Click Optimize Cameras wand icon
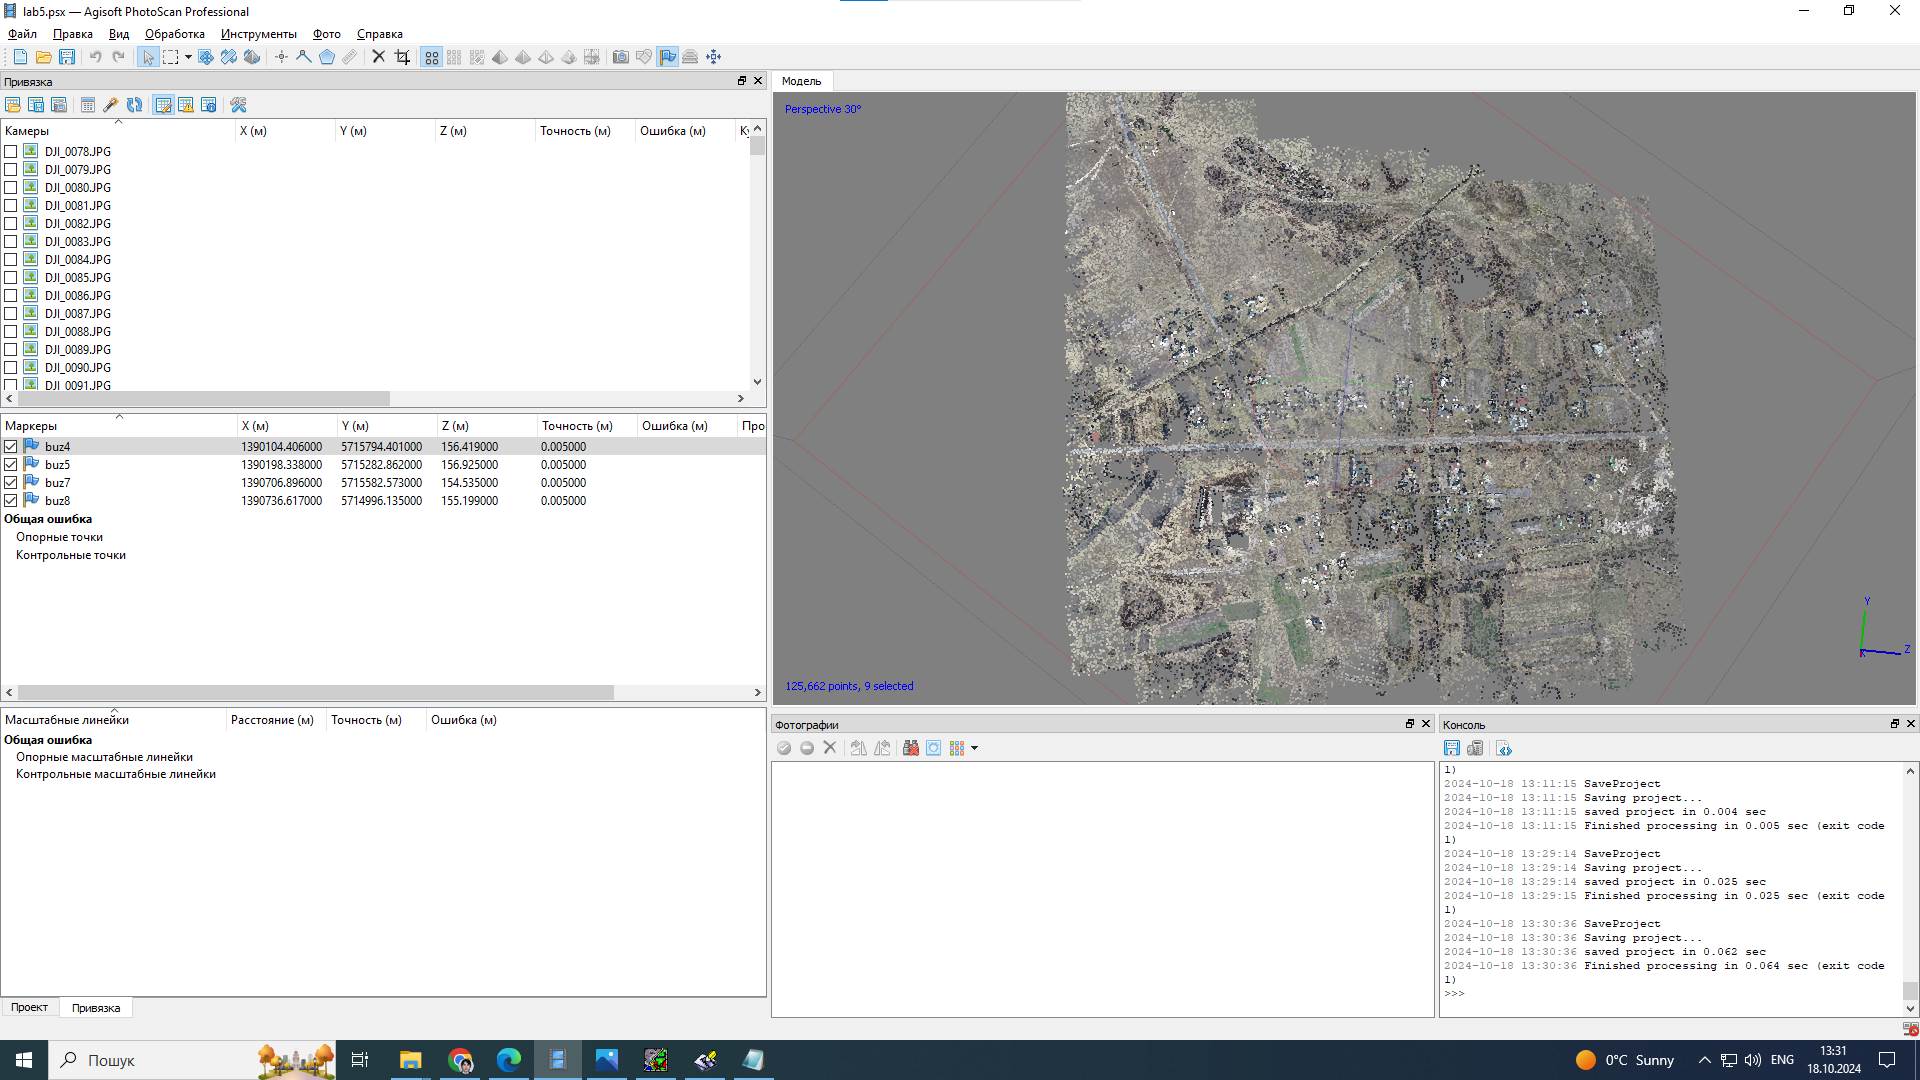The width and height of the screenshot is (1920, 1080). (x=111, y=105)
